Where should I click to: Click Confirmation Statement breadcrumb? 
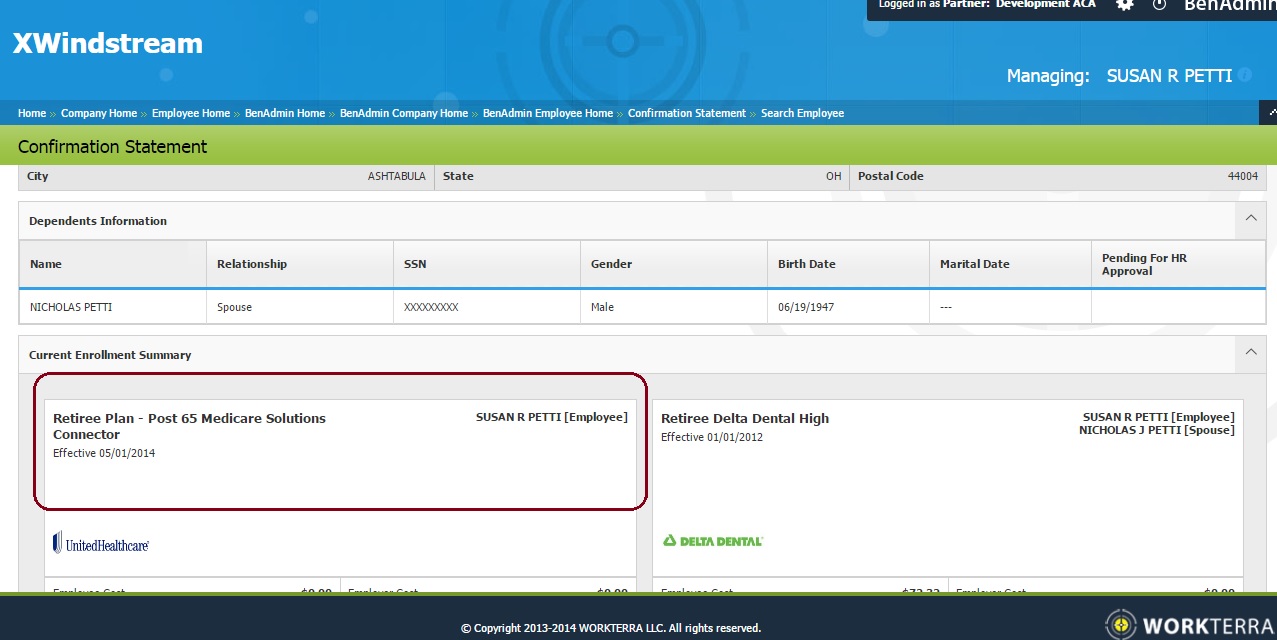(687, 114)
